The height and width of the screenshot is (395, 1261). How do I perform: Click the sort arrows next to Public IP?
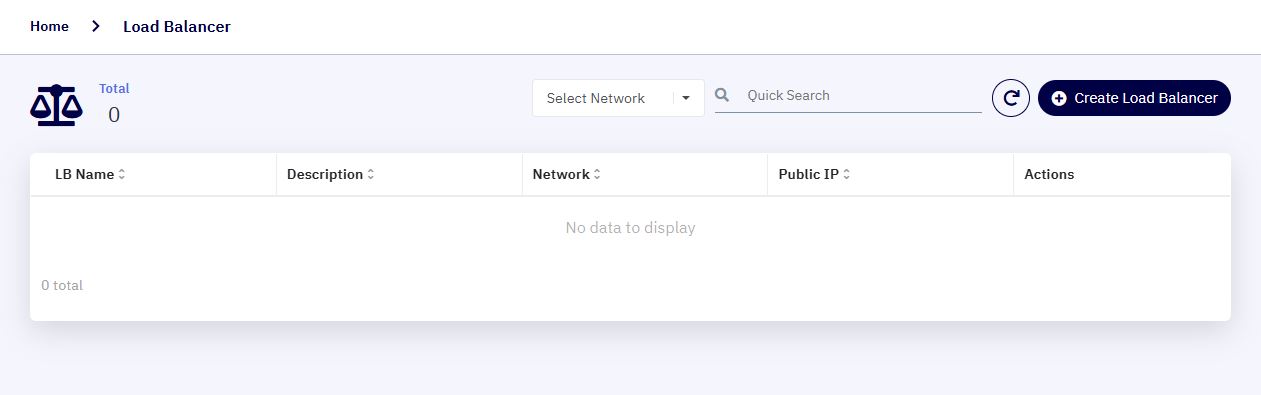[846, 174]
